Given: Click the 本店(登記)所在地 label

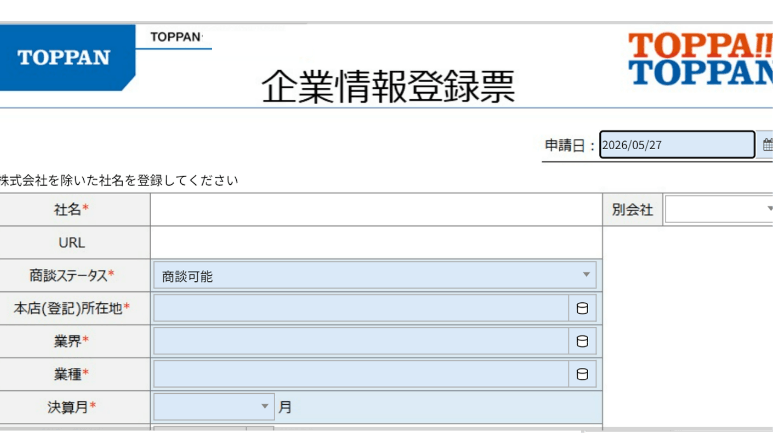Looking at the screenshot, I should click(71, 308).
